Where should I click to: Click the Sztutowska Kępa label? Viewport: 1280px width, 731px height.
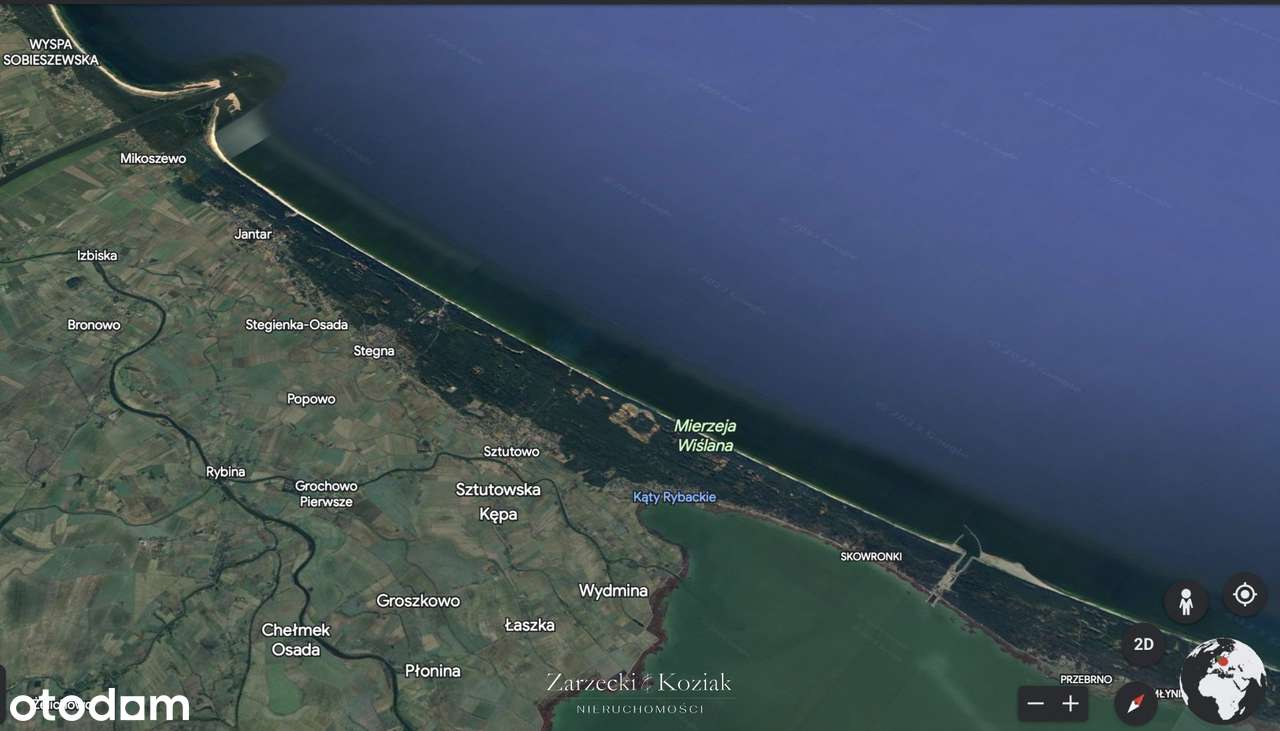tap(498, 502)
